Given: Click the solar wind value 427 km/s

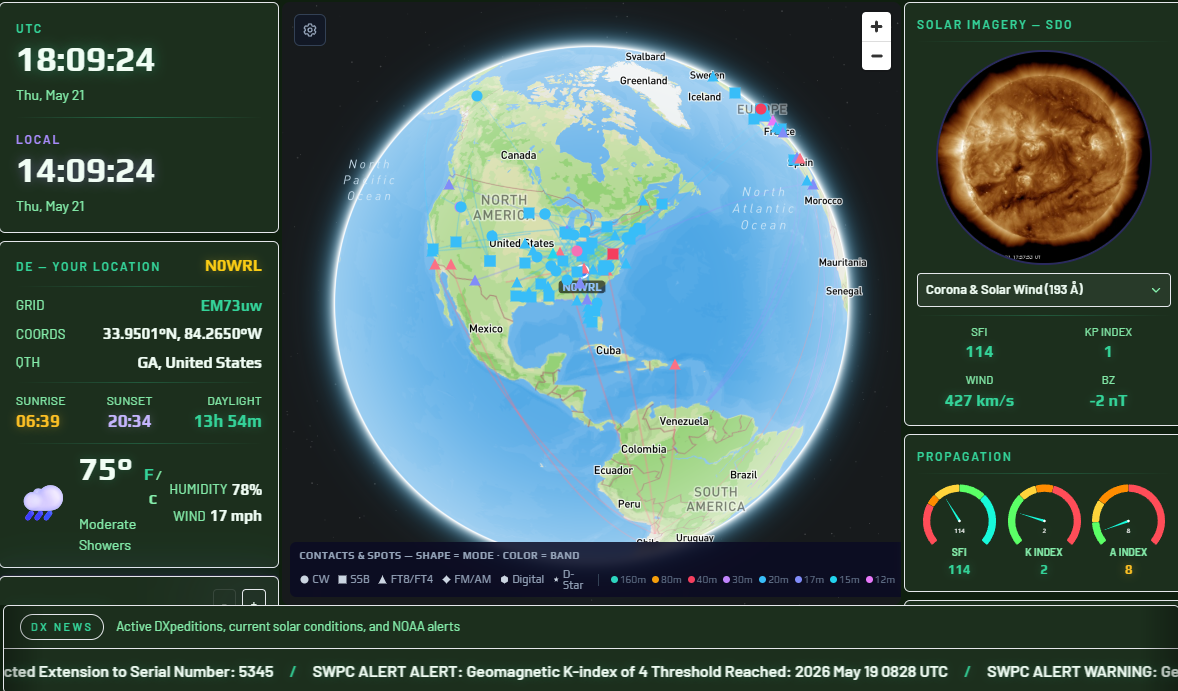Looking at the screenshot, I should tap(979, 401).
